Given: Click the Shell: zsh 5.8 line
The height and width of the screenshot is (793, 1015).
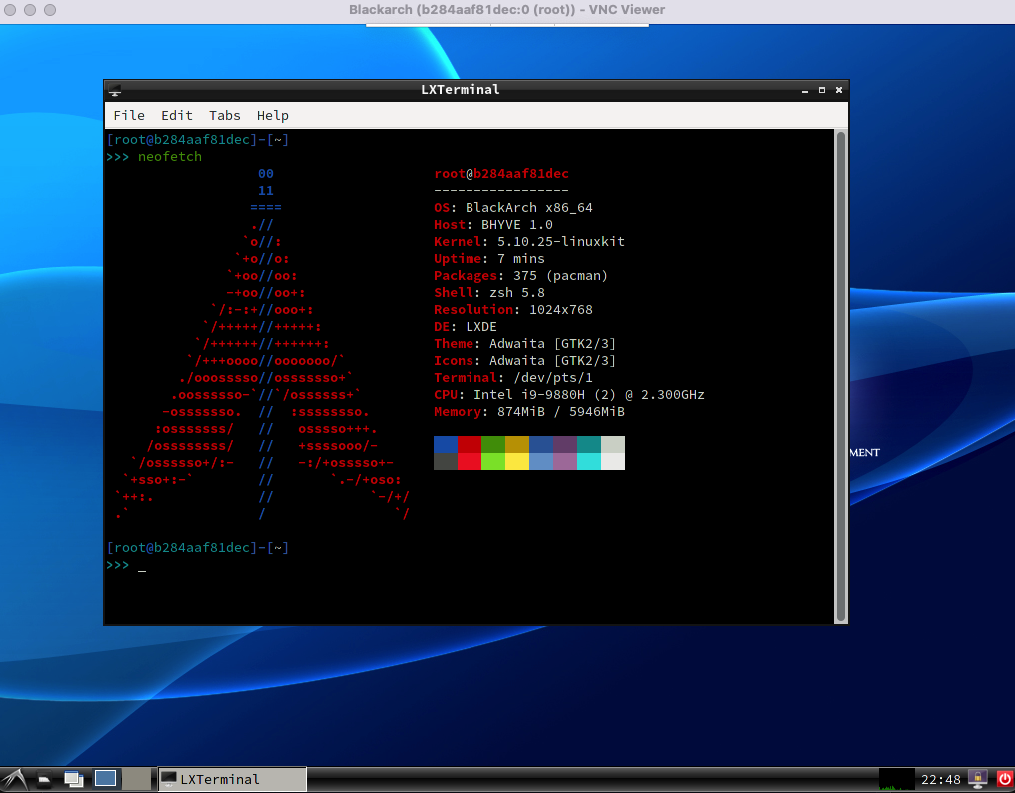Looking at the screenshot, I should pyautogui.click(x=489, y=293).
